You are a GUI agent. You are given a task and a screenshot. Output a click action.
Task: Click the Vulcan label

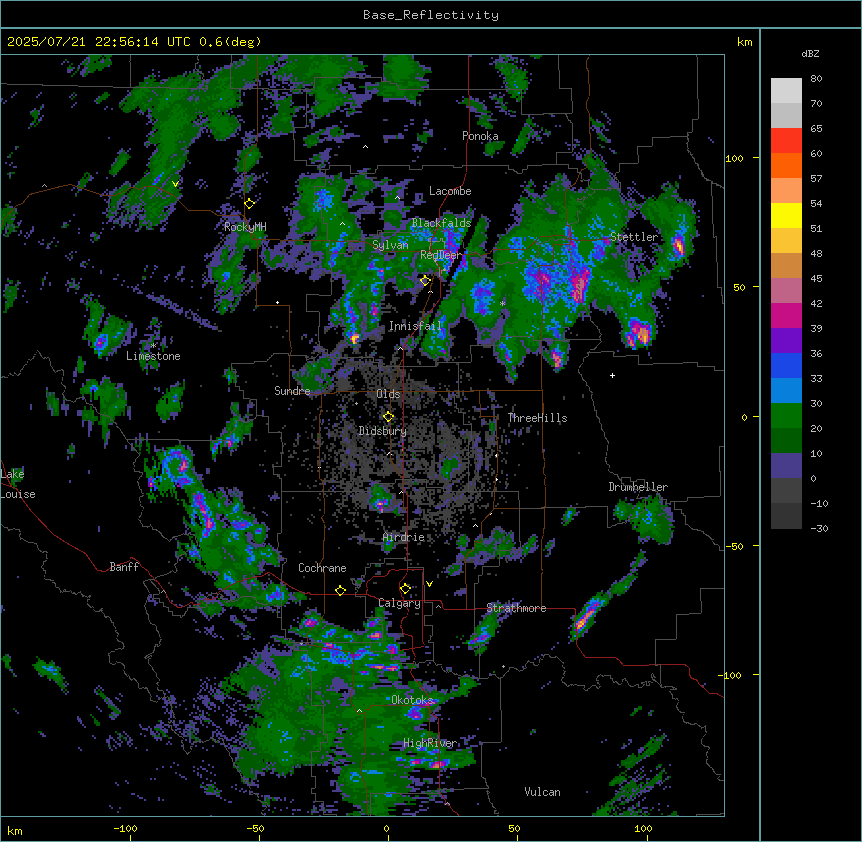542,792
